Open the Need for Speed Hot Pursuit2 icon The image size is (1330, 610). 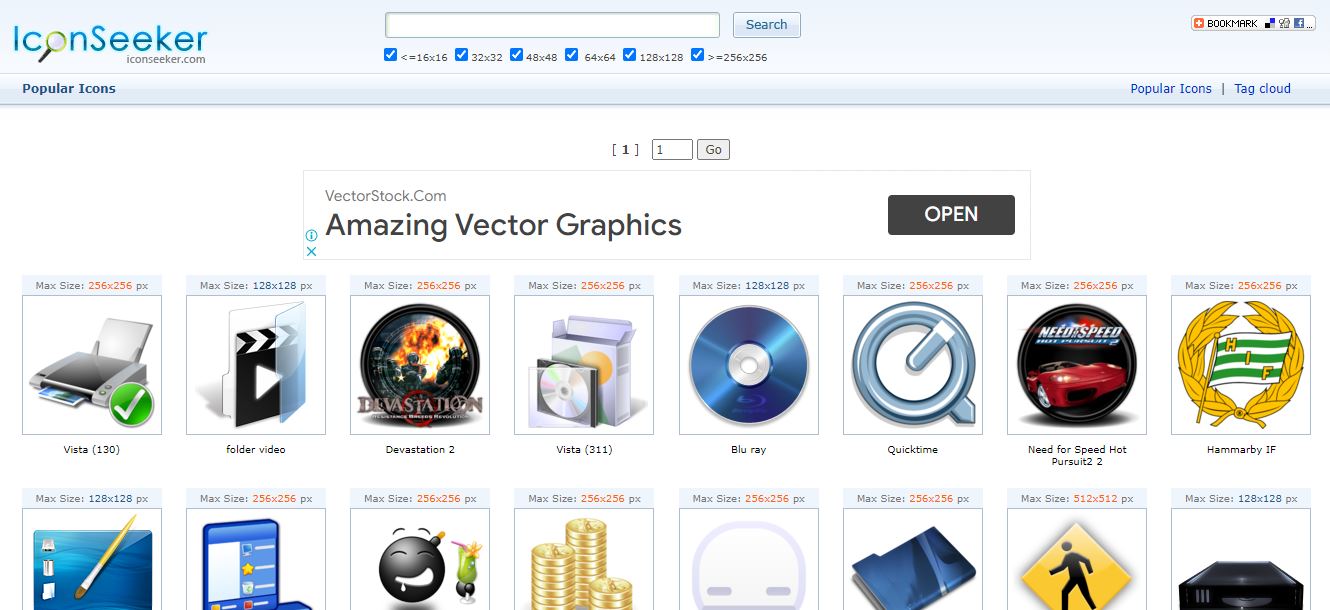coord(1076,364)
